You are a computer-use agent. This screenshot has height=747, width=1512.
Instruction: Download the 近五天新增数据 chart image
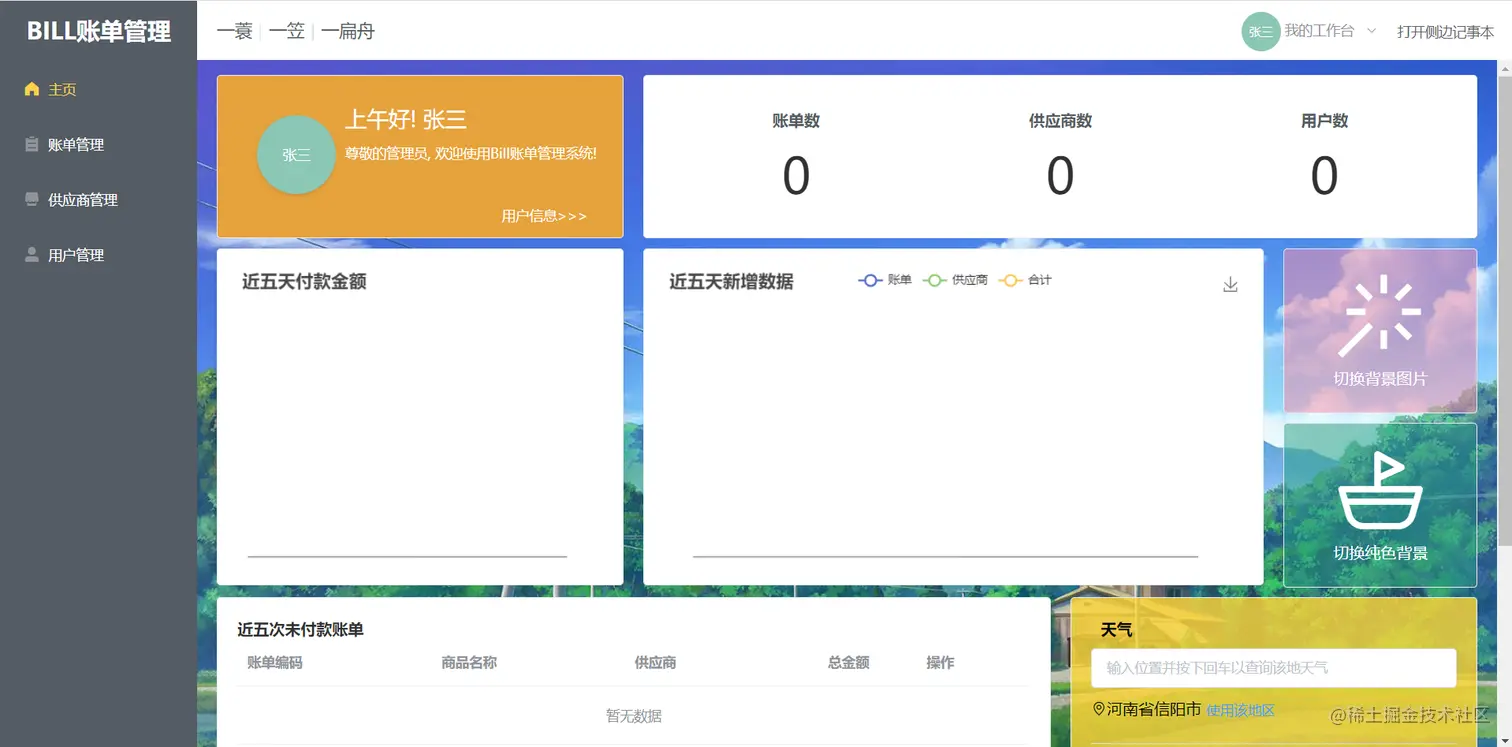pyautogui.click(x=1230, y=285)
